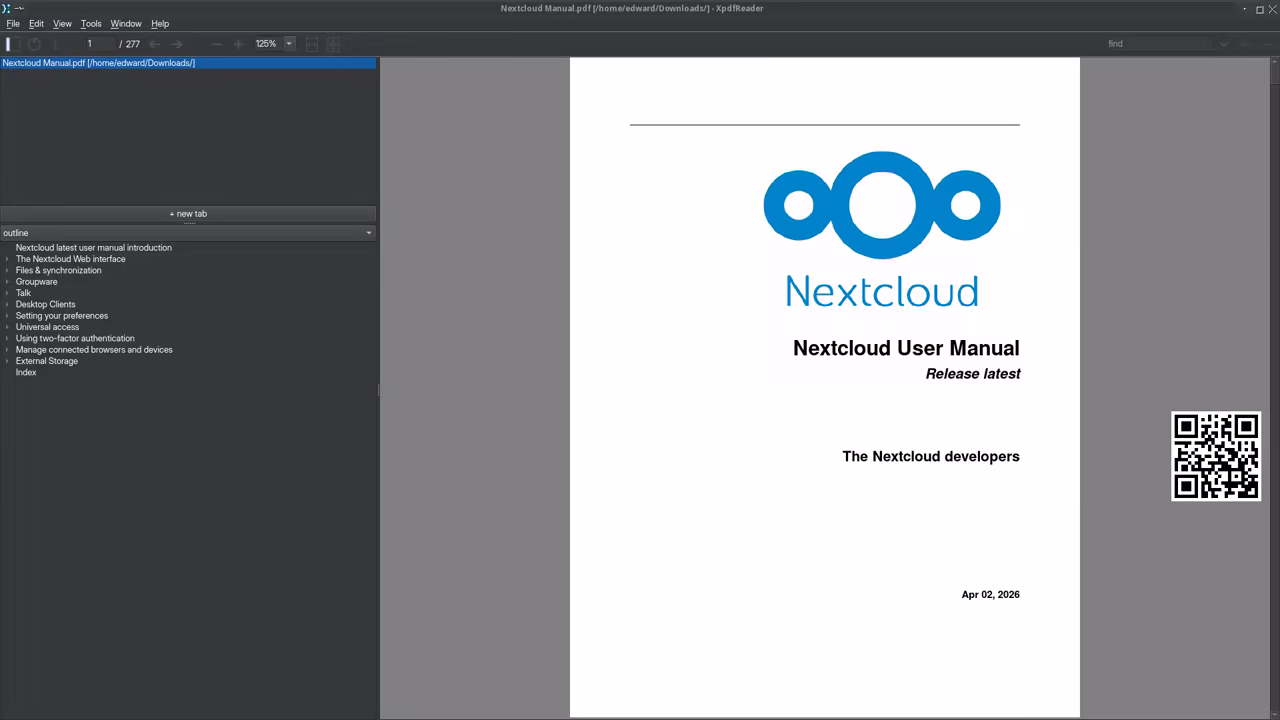Click the 'Apr 02, 2026' date text

point(991,594)
